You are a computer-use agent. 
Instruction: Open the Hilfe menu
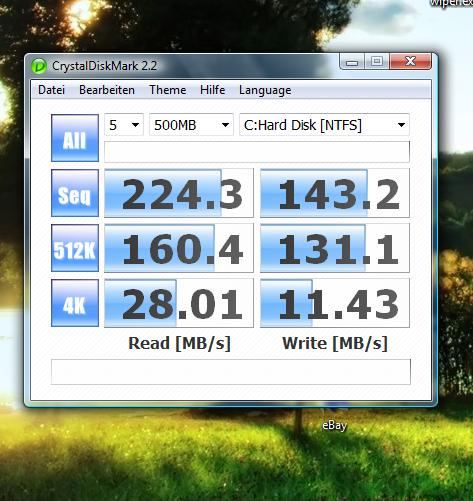212,90
